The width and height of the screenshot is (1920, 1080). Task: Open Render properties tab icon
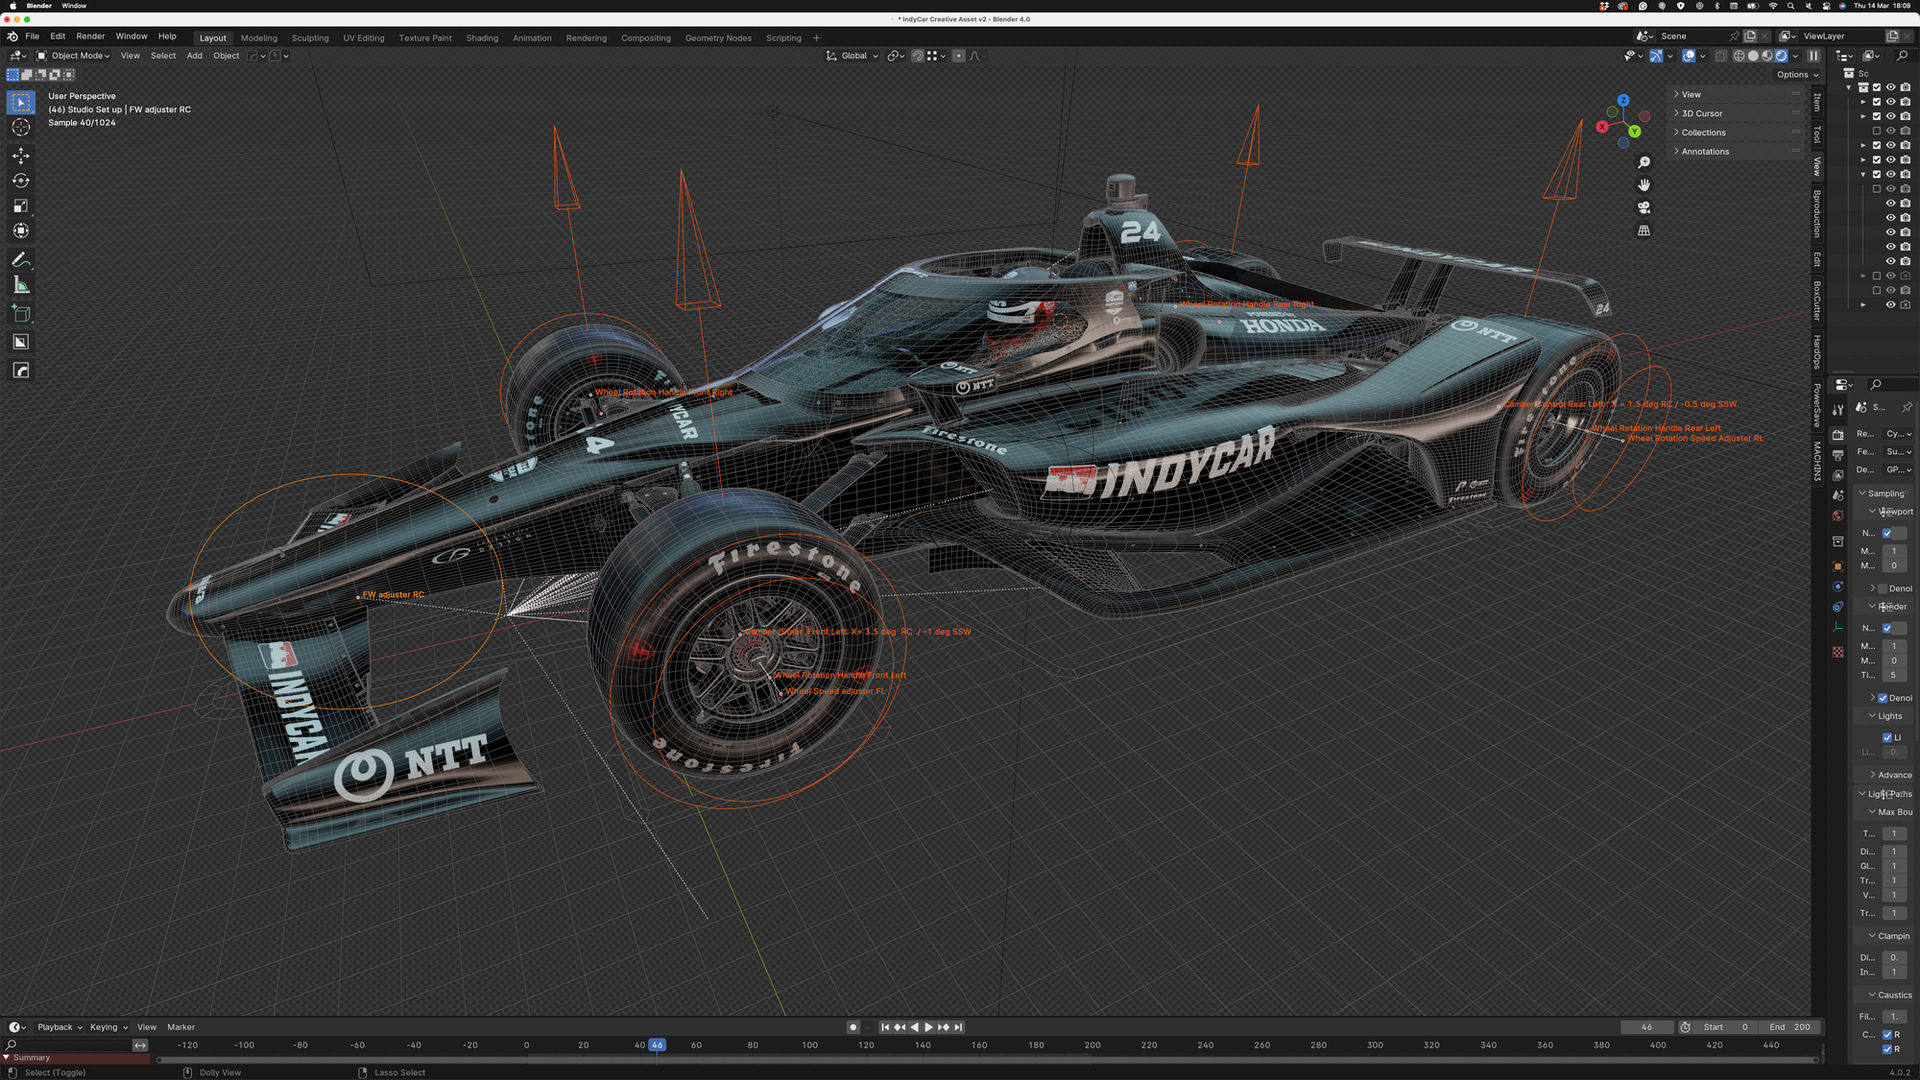pos(1838,435)
